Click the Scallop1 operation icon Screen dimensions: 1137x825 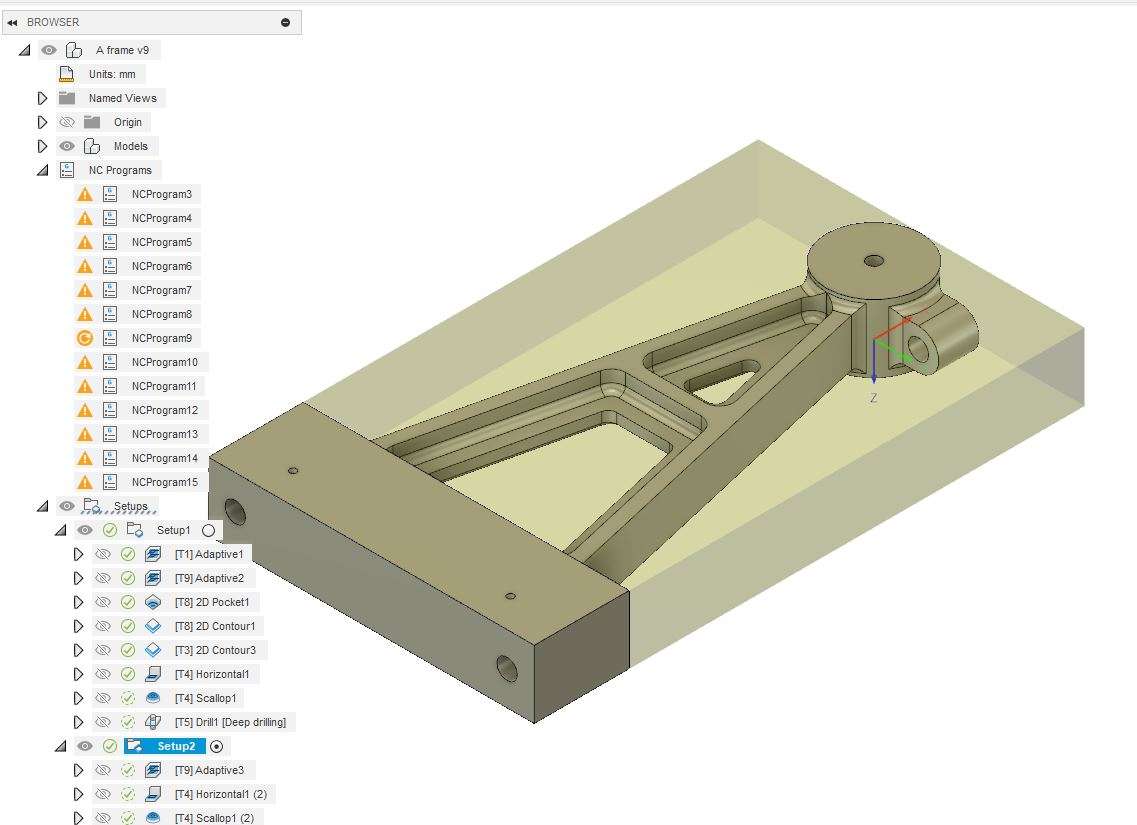pos(152,698)
